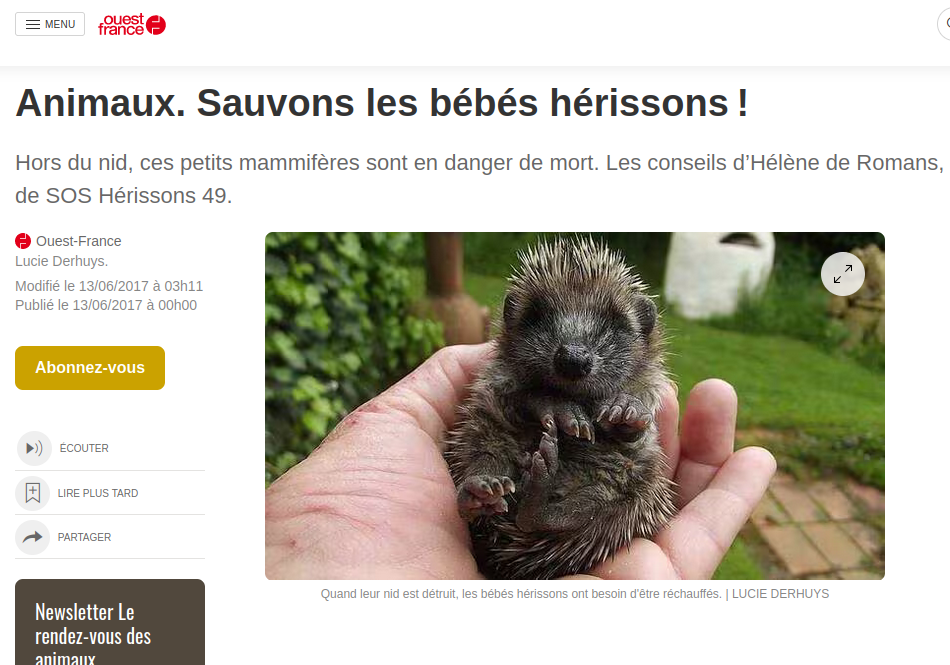Click the Ouest-France source name under the subtitle
The image size is (950, 665).
79,241
